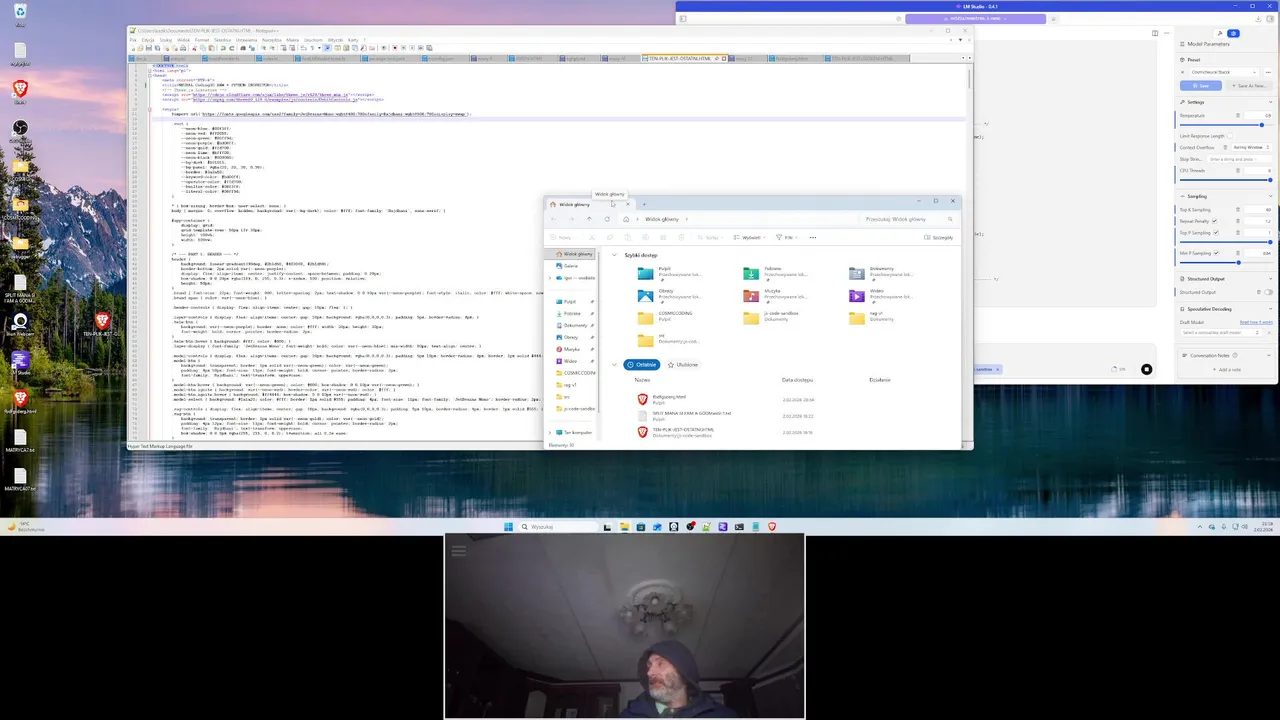Adjust the Temperature slider
Screen dimensions: 1280x720
(1225, 125)
